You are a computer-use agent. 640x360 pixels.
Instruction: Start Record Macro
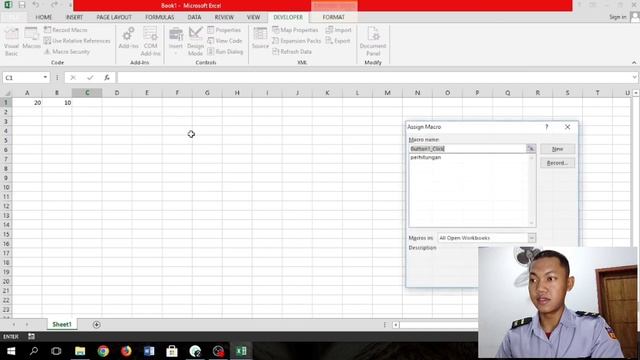(66, 30)
